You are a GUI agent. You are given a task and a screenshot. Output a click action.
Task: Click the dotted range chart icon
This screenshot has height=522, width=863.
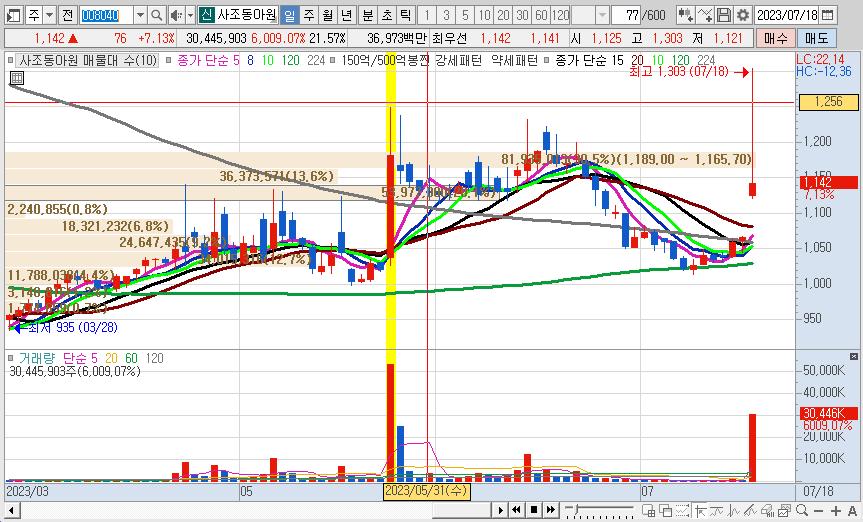pyautogui.click(x=683, y=510)
